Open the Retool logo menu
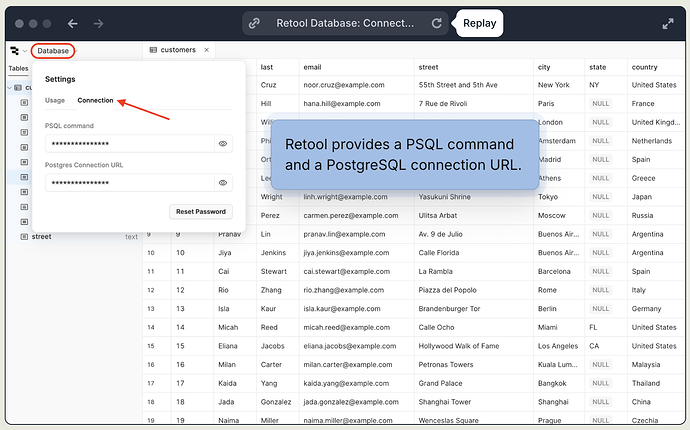 (15, 51)
